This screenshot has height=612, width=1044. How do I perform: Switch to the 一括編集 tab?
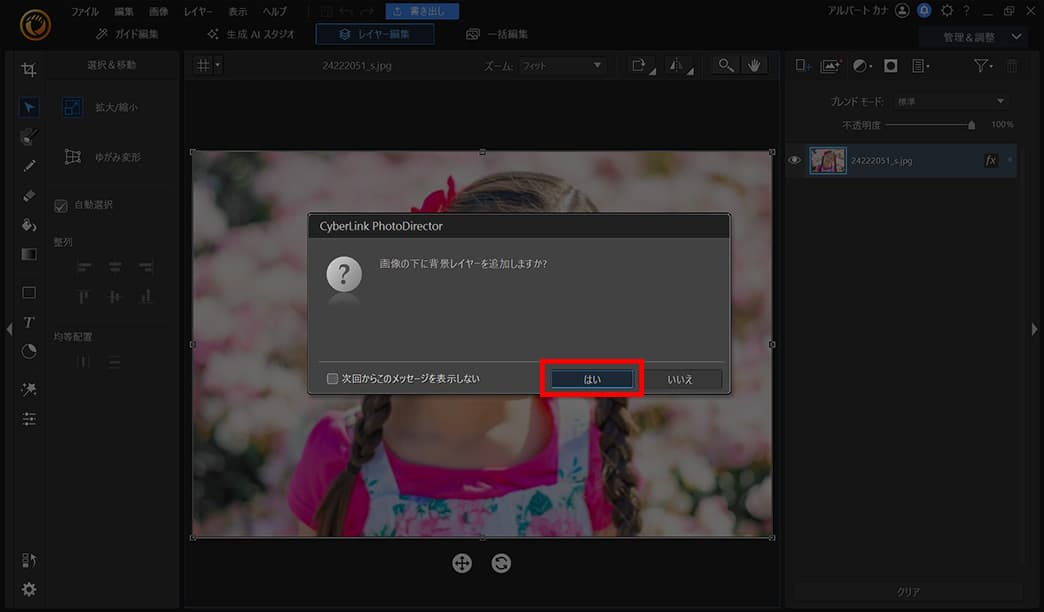coord(500,33)
